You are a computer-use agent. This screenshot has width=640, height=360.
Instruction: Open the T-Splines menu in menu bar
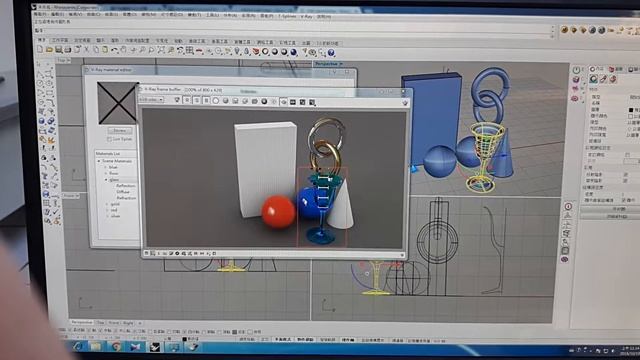click(287, 16)
